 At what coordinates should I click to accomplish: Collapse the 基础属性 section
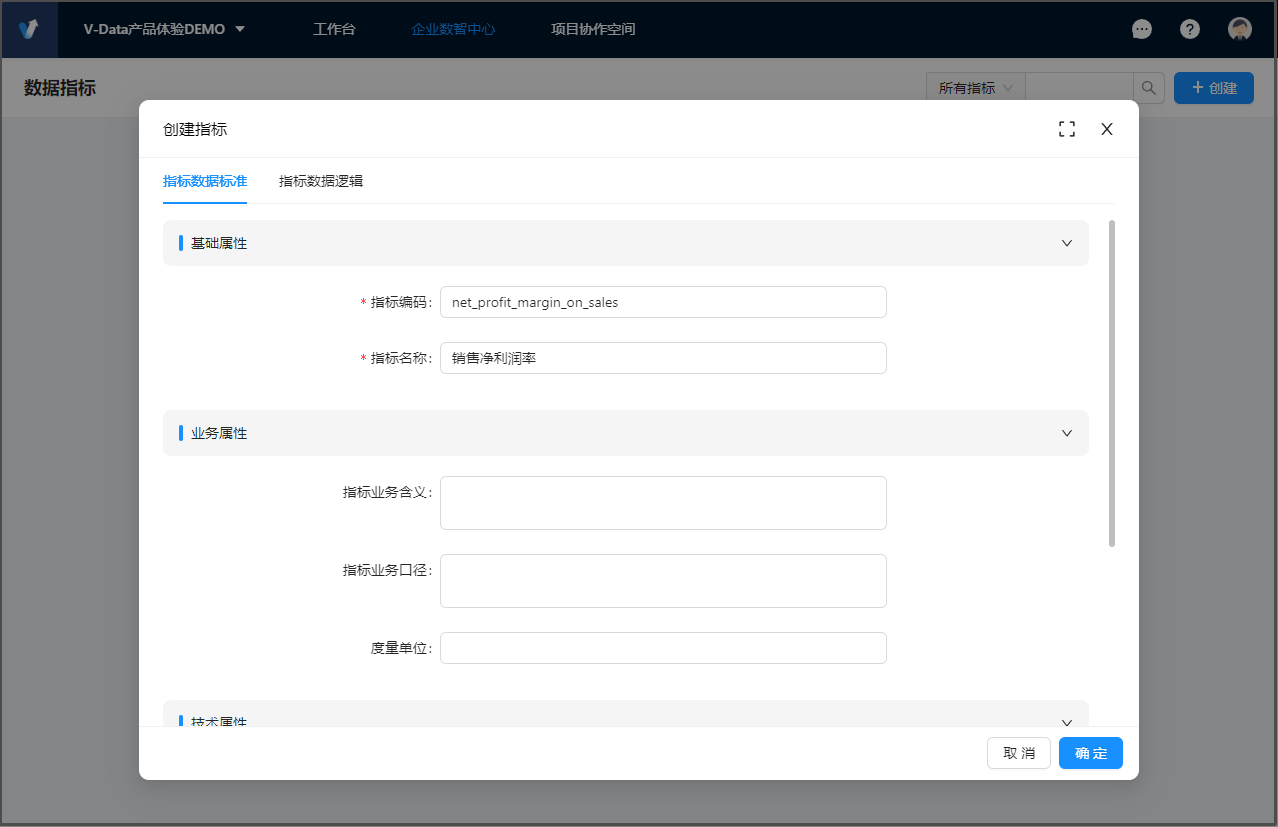pos(1067,243)
